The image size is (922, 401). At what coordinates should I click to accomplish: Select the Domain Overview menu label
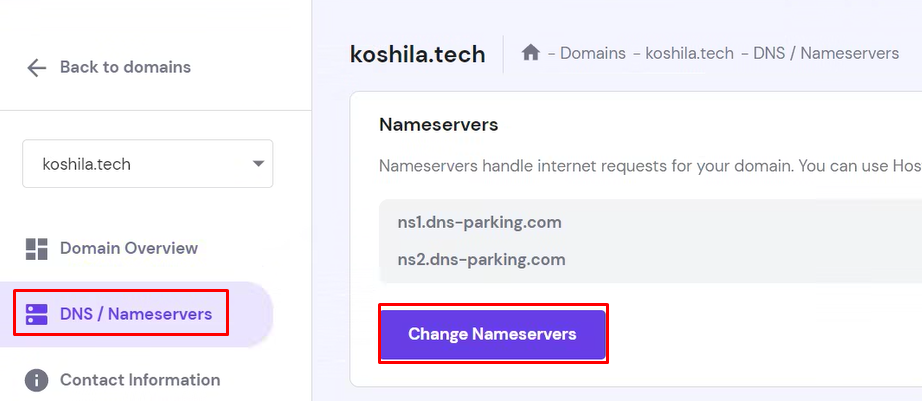129,248
